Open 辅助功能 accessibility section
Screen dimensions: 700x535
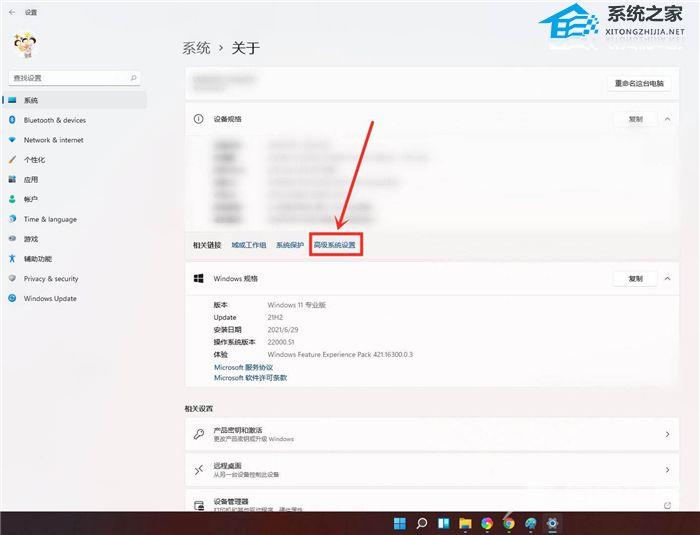click(x=74, y=259)
